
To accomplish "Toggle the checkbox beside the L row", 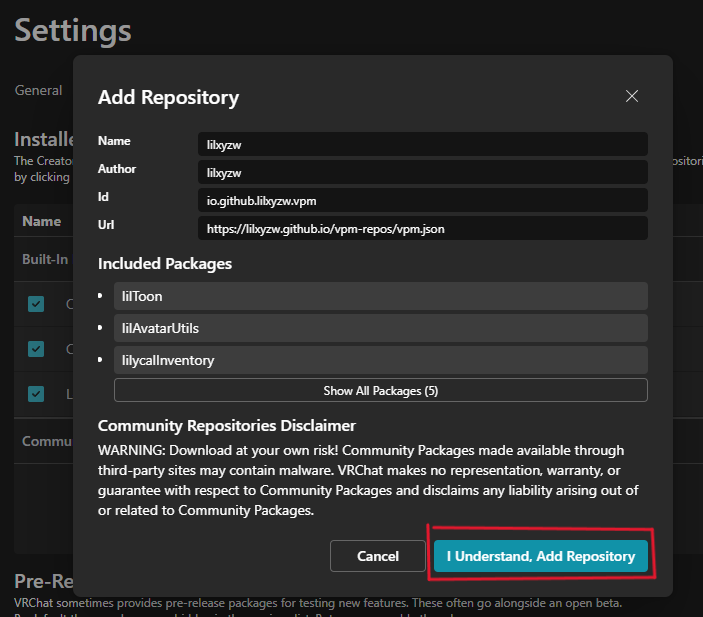I will click(36, 394).
